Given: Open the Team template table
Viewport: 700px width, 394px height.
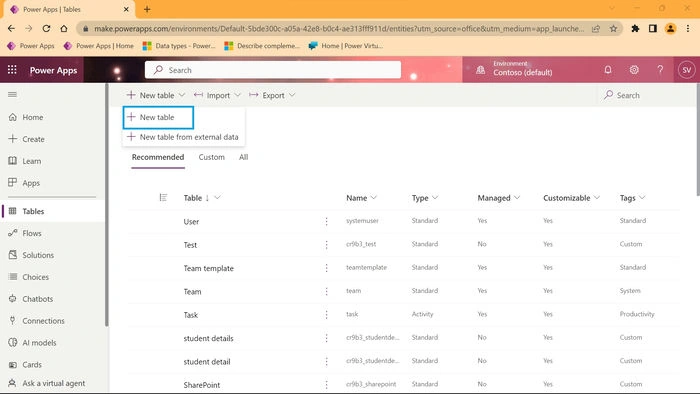Looking at the screenshot, I should click(x=208, y=268).
